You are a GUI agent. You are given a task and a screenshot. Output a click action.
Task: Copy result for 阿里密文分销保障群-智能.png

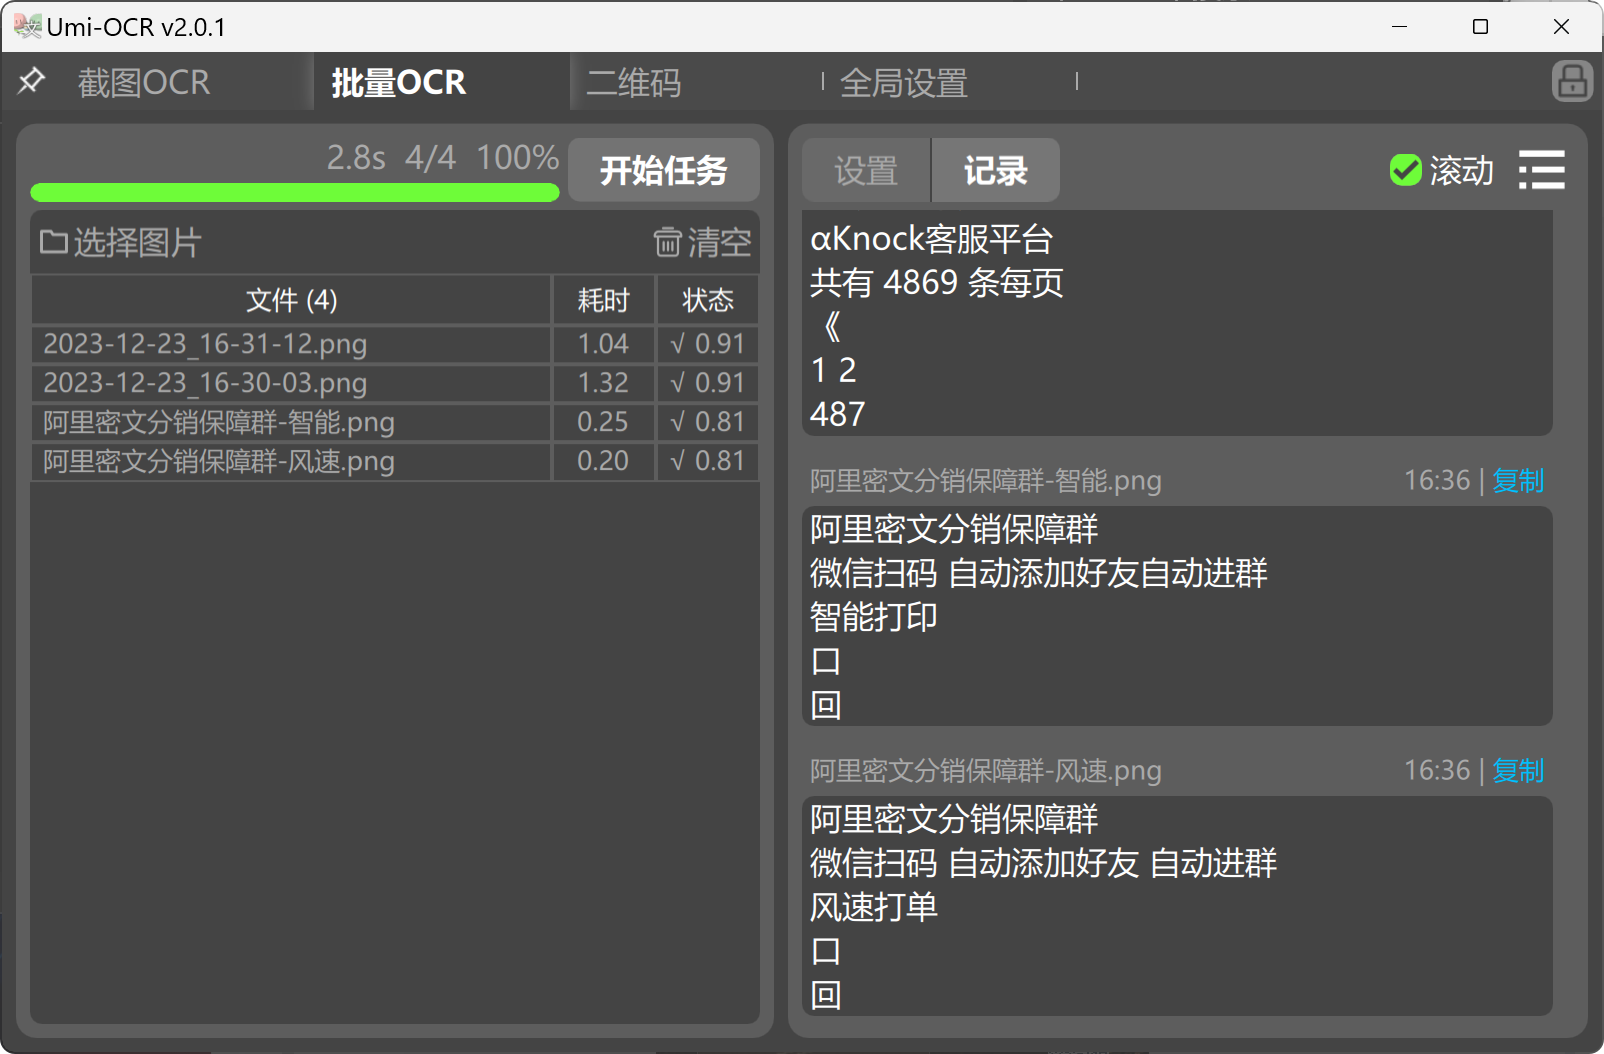pyautogui.click(x=1518, y=481)
